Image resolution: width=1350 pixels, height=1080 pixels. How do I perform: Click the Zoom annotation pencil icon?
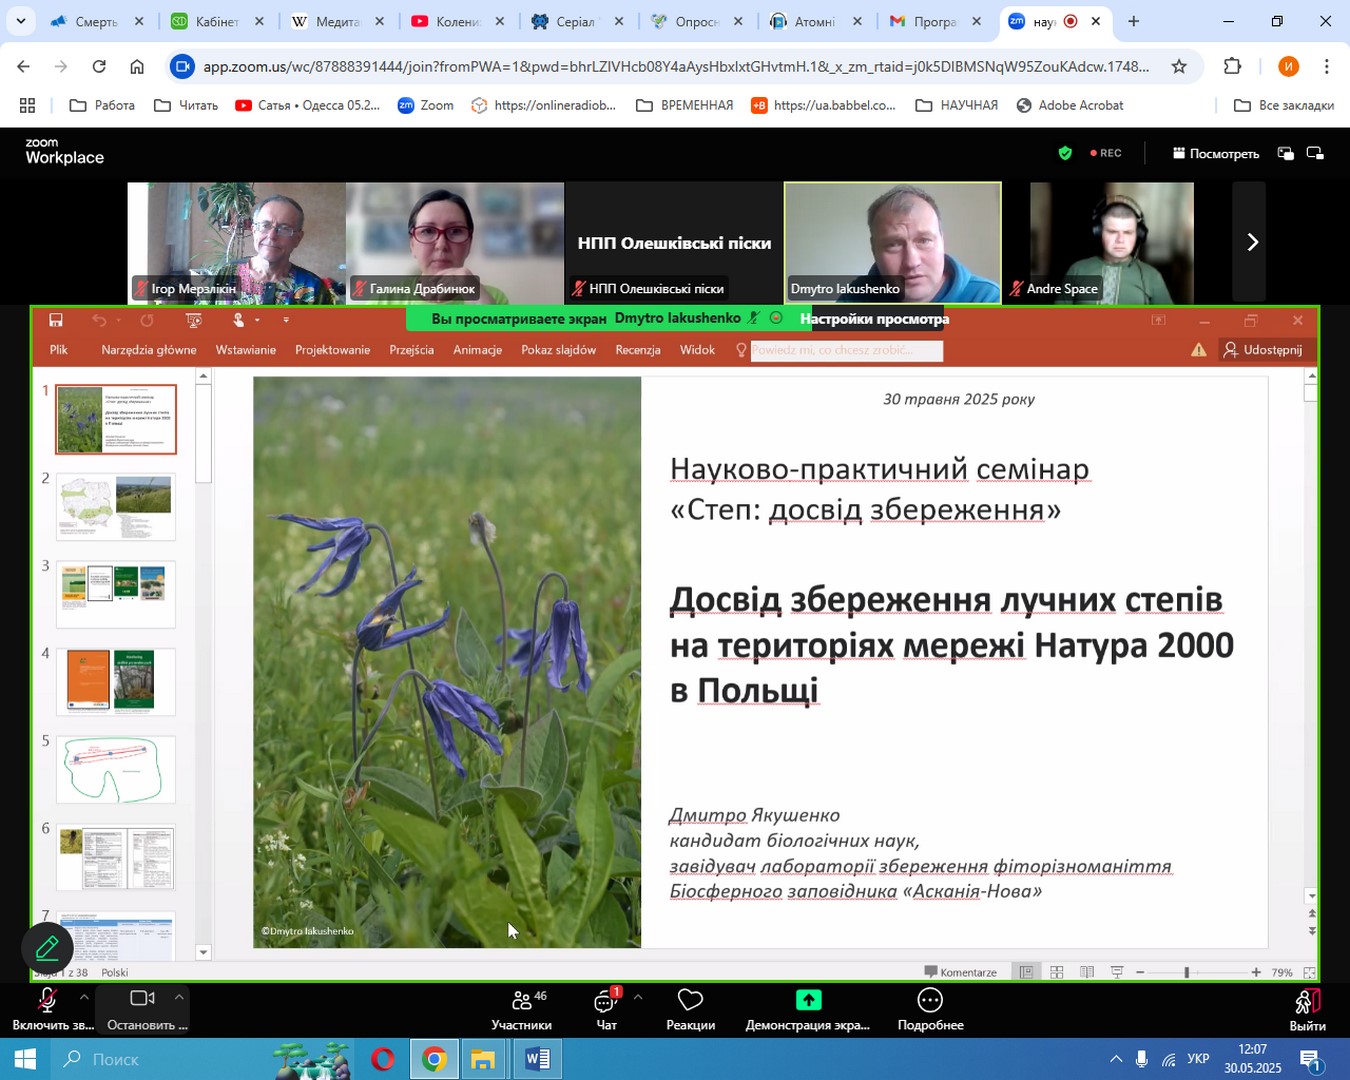(x=47, y=948)
